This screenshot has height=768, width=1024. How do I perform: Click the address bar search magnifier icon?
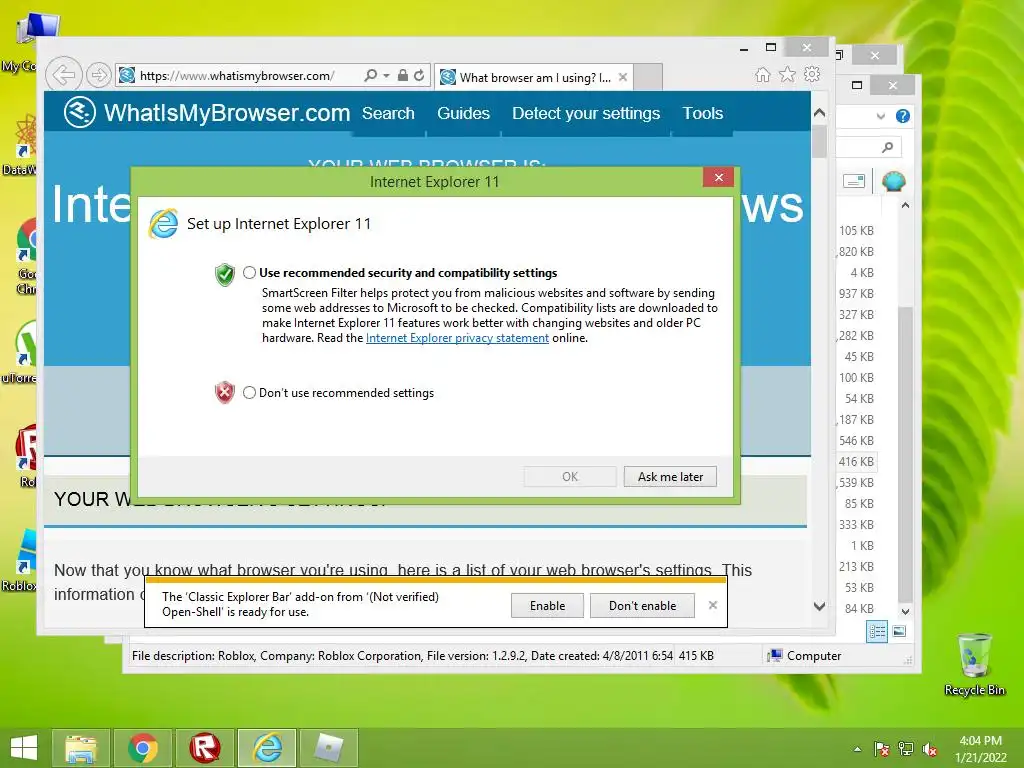[370, 75]
